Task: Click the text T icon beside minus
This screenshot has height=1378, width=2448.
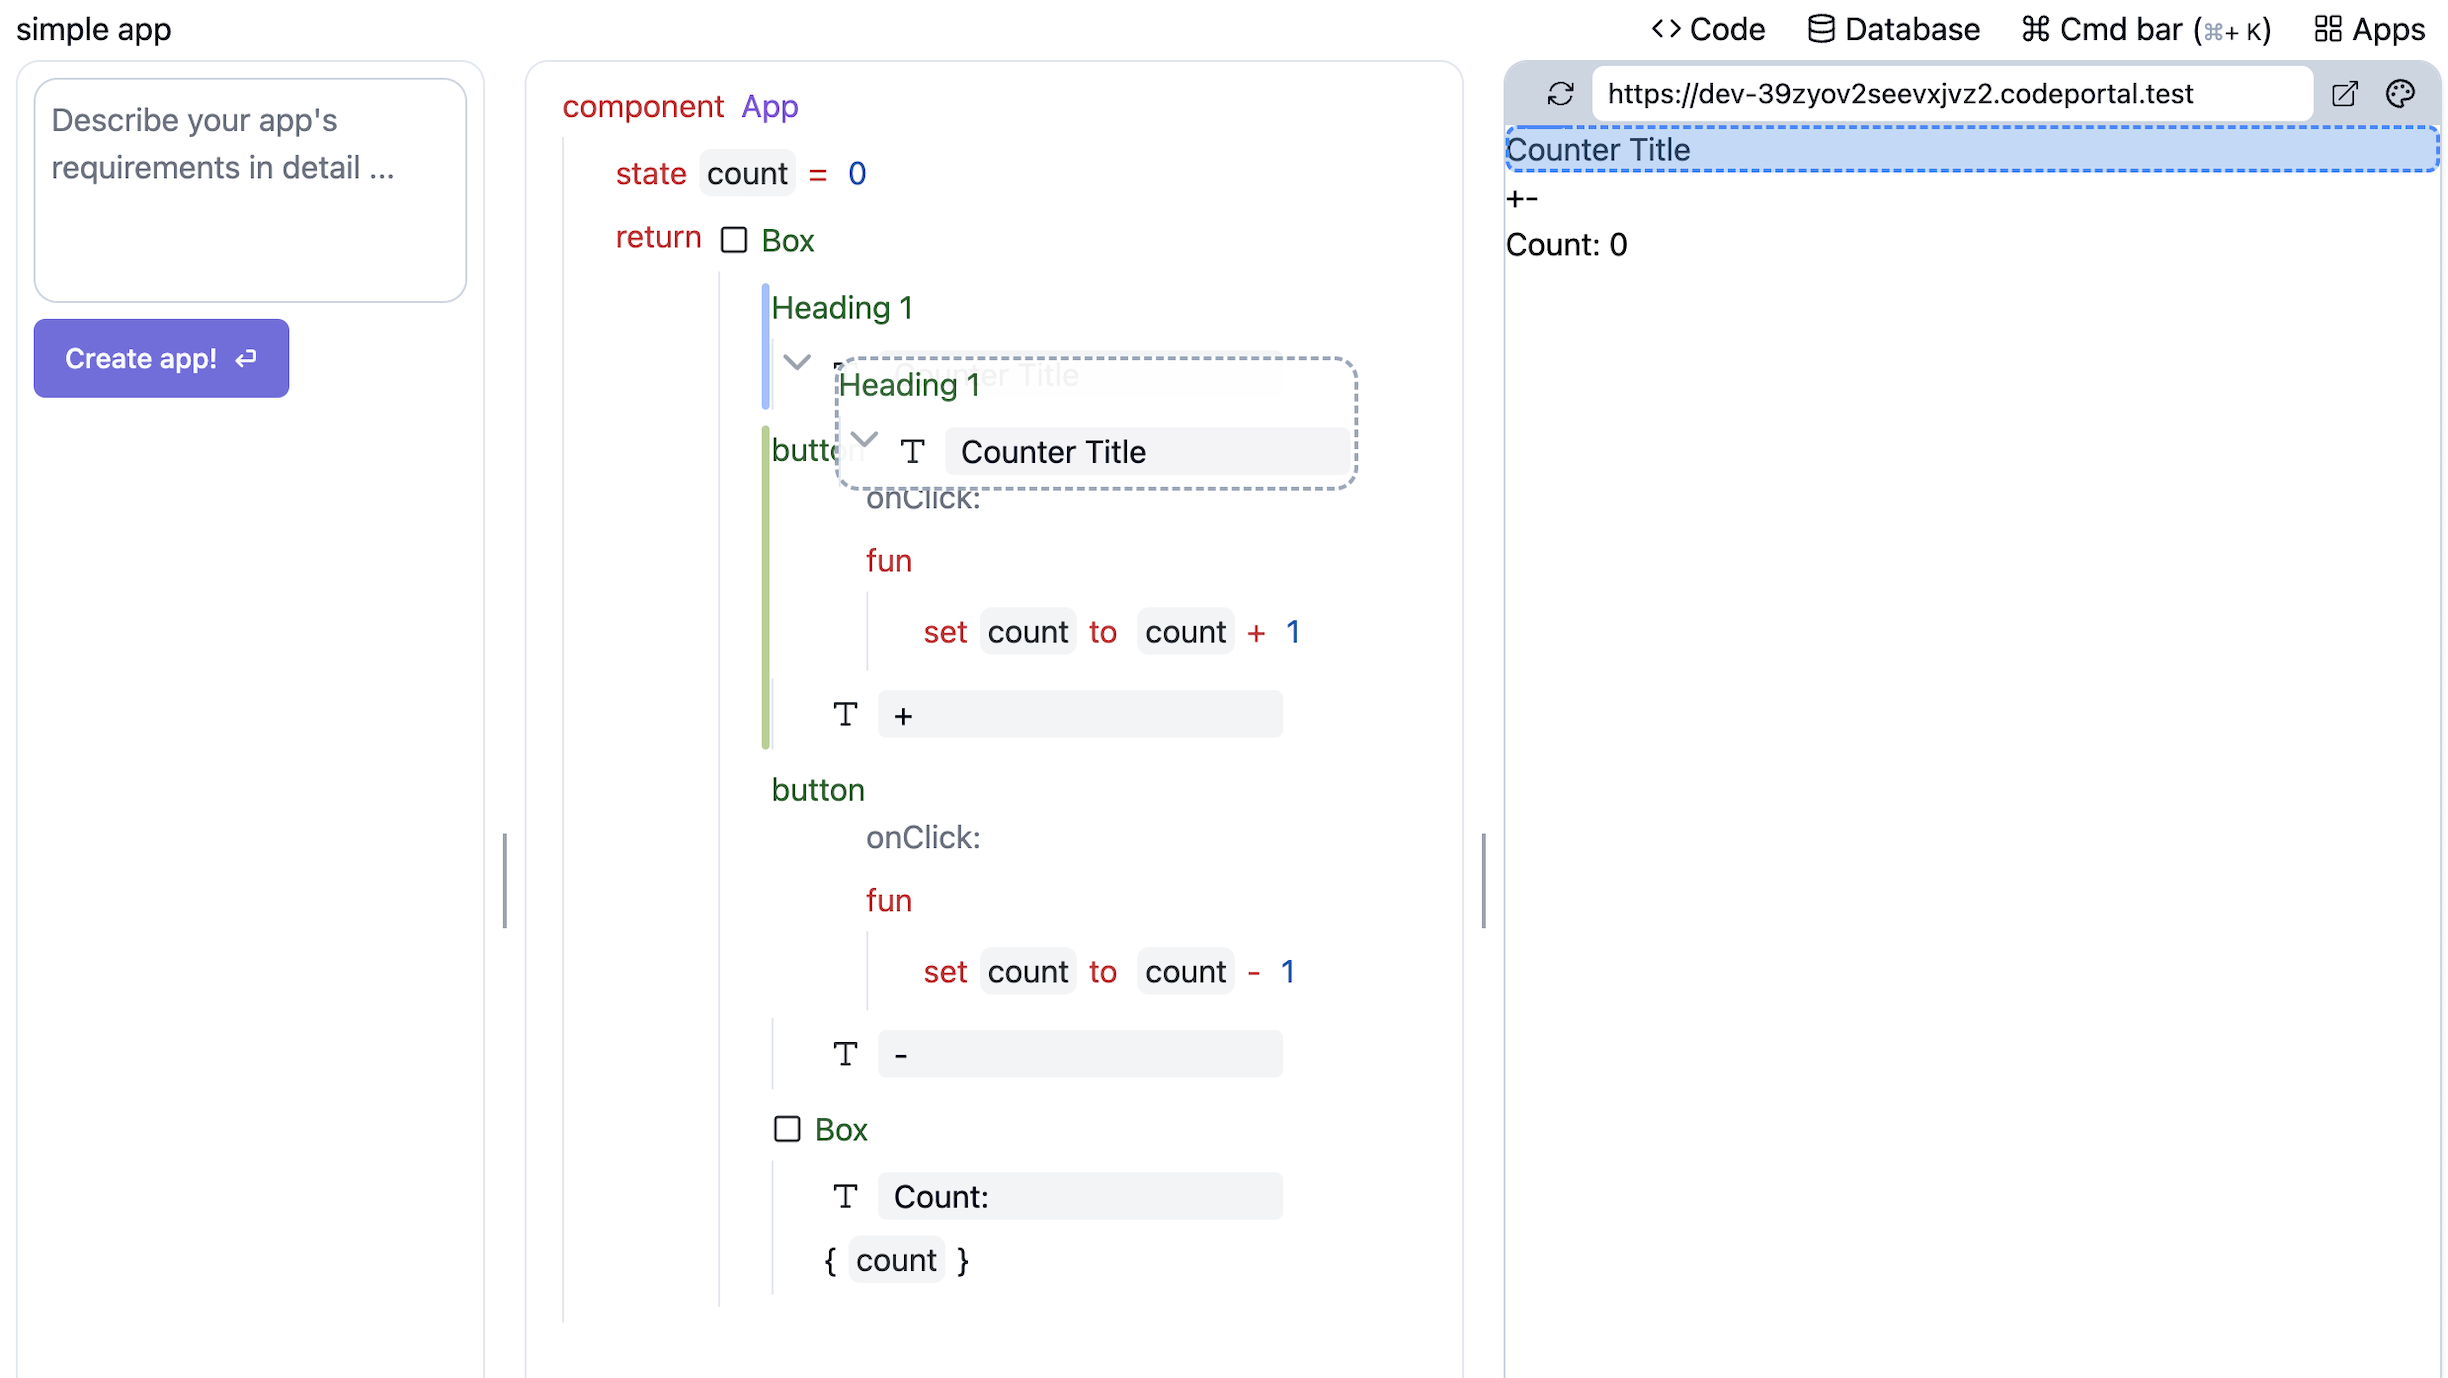Action: click(845, 1054)
